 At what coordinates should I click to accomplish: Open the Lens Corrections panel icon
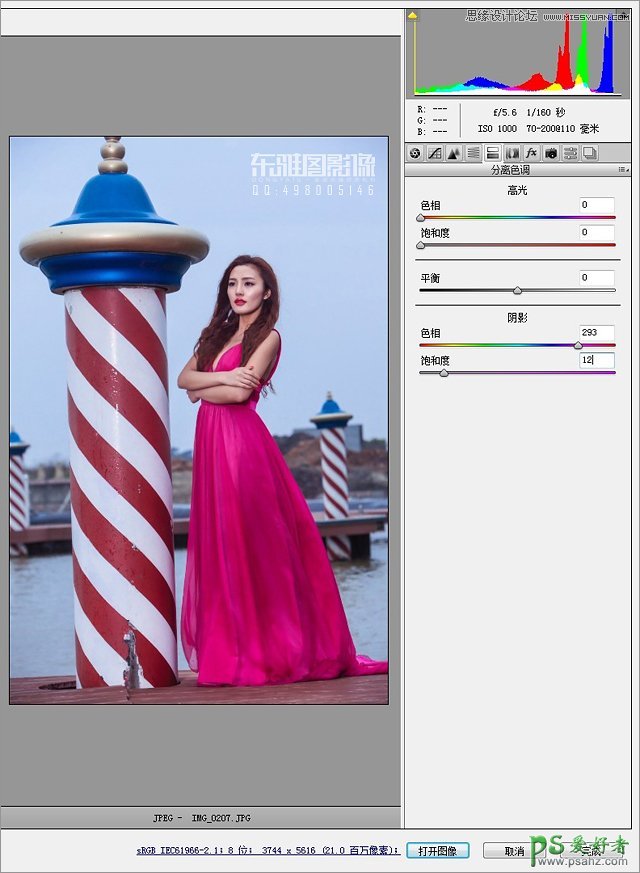pos(512,153)
